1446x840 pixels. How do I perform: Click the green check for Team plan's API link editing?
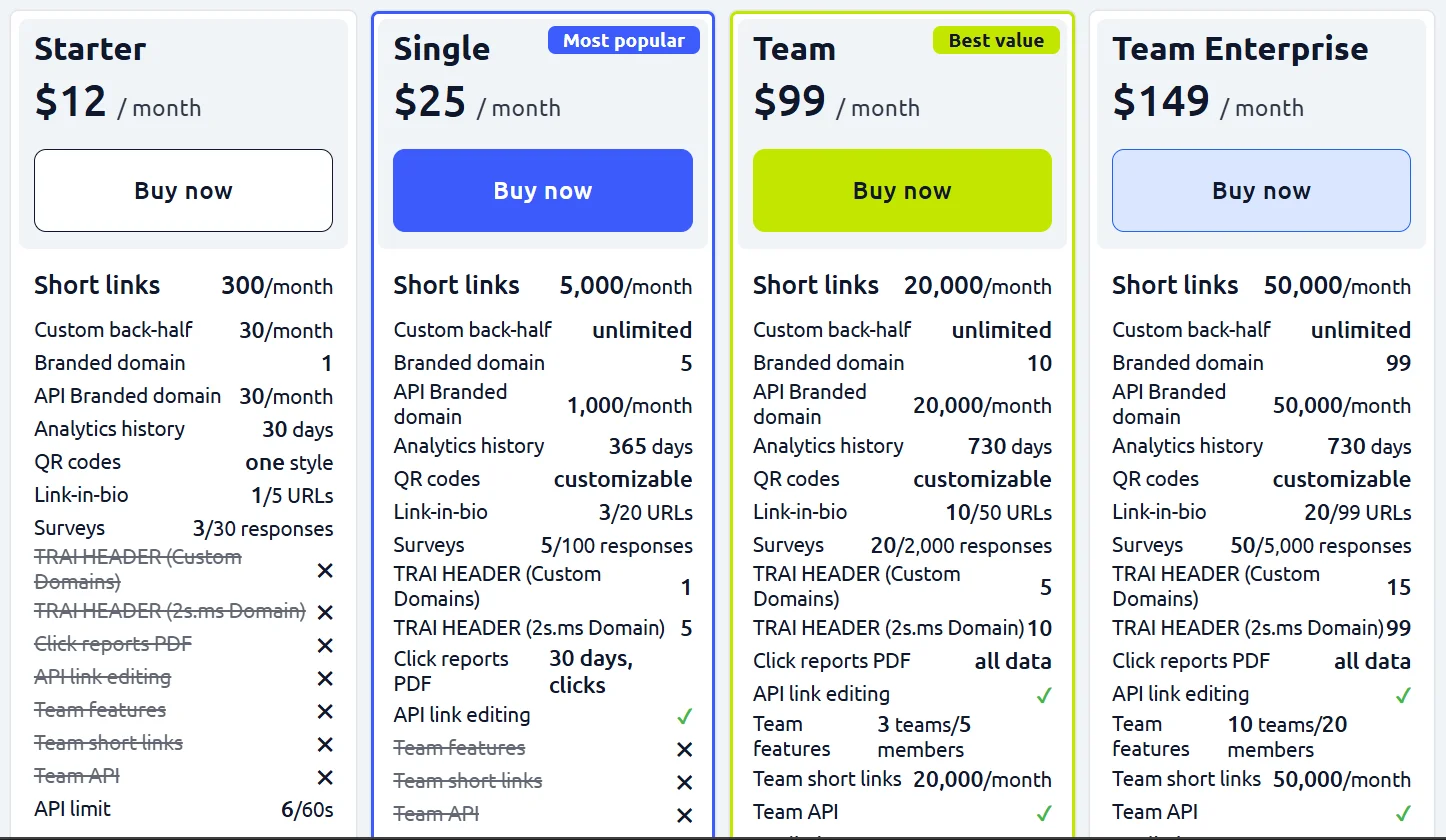pyautogui.click(x=1044, y=695)
